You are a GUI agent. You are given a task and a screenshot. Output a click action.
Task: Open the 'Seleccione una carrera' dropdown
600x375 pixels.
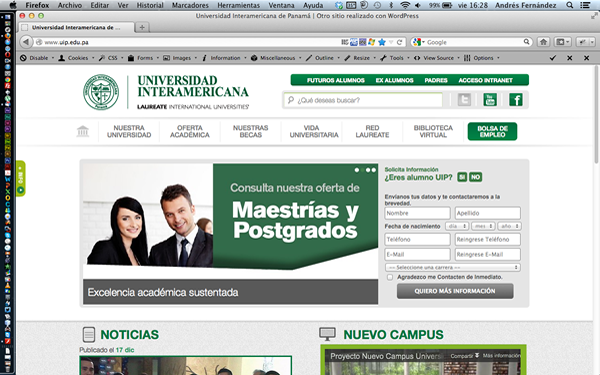point(453,267)
